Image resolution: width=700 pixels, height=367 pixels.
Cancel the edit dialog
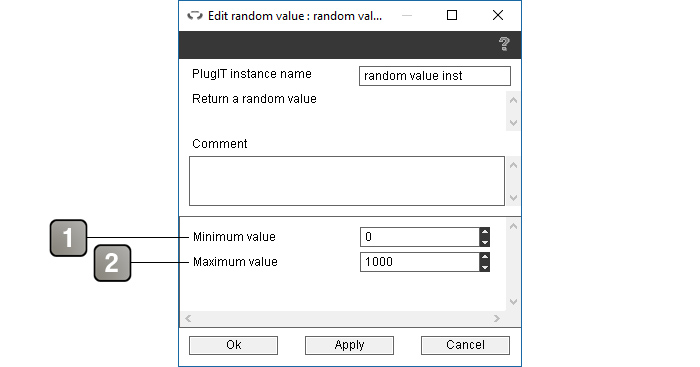[465, 345]
